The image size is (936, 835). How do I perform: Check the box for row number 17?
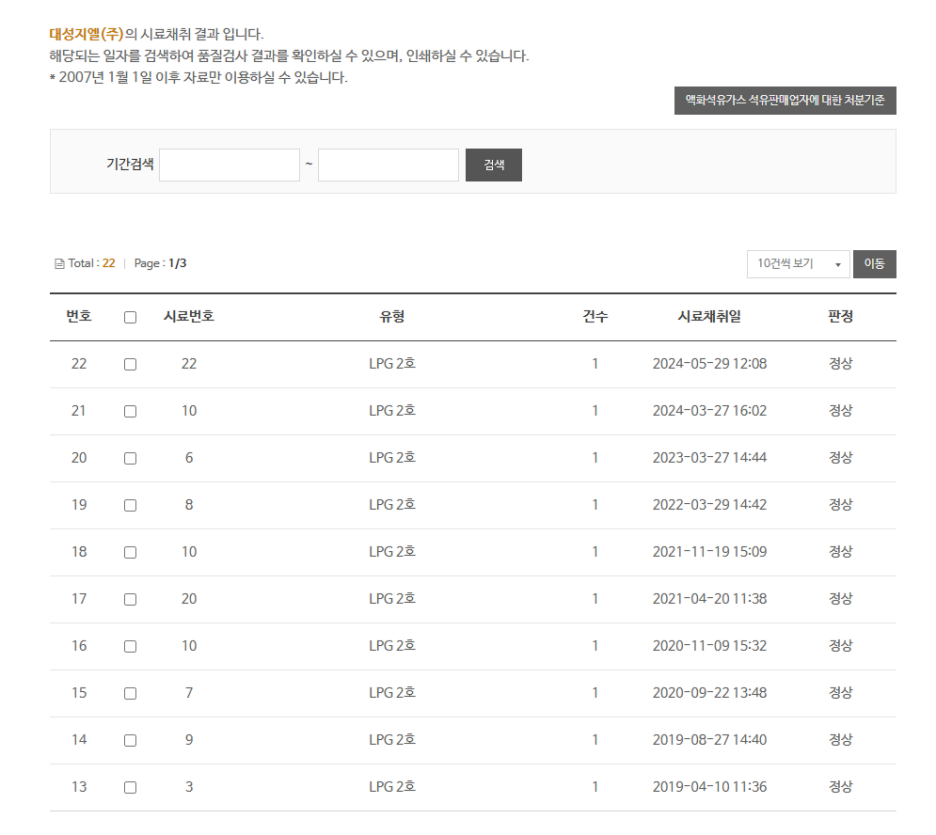[130, 599]
